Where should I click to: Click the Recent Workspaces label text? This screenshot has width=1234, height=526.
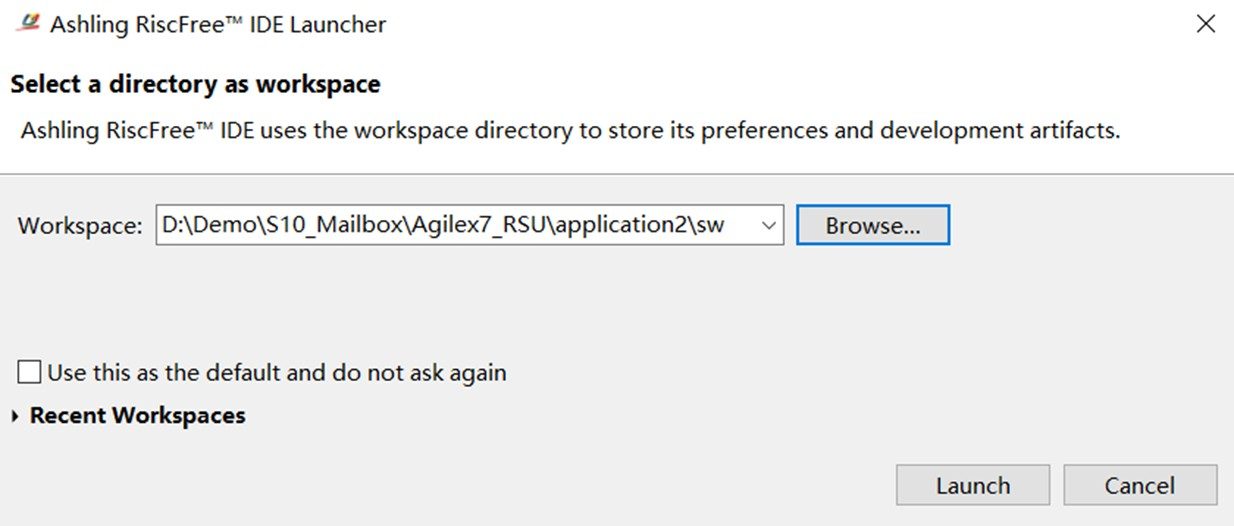pyautogui.click(x=137, y=415)
